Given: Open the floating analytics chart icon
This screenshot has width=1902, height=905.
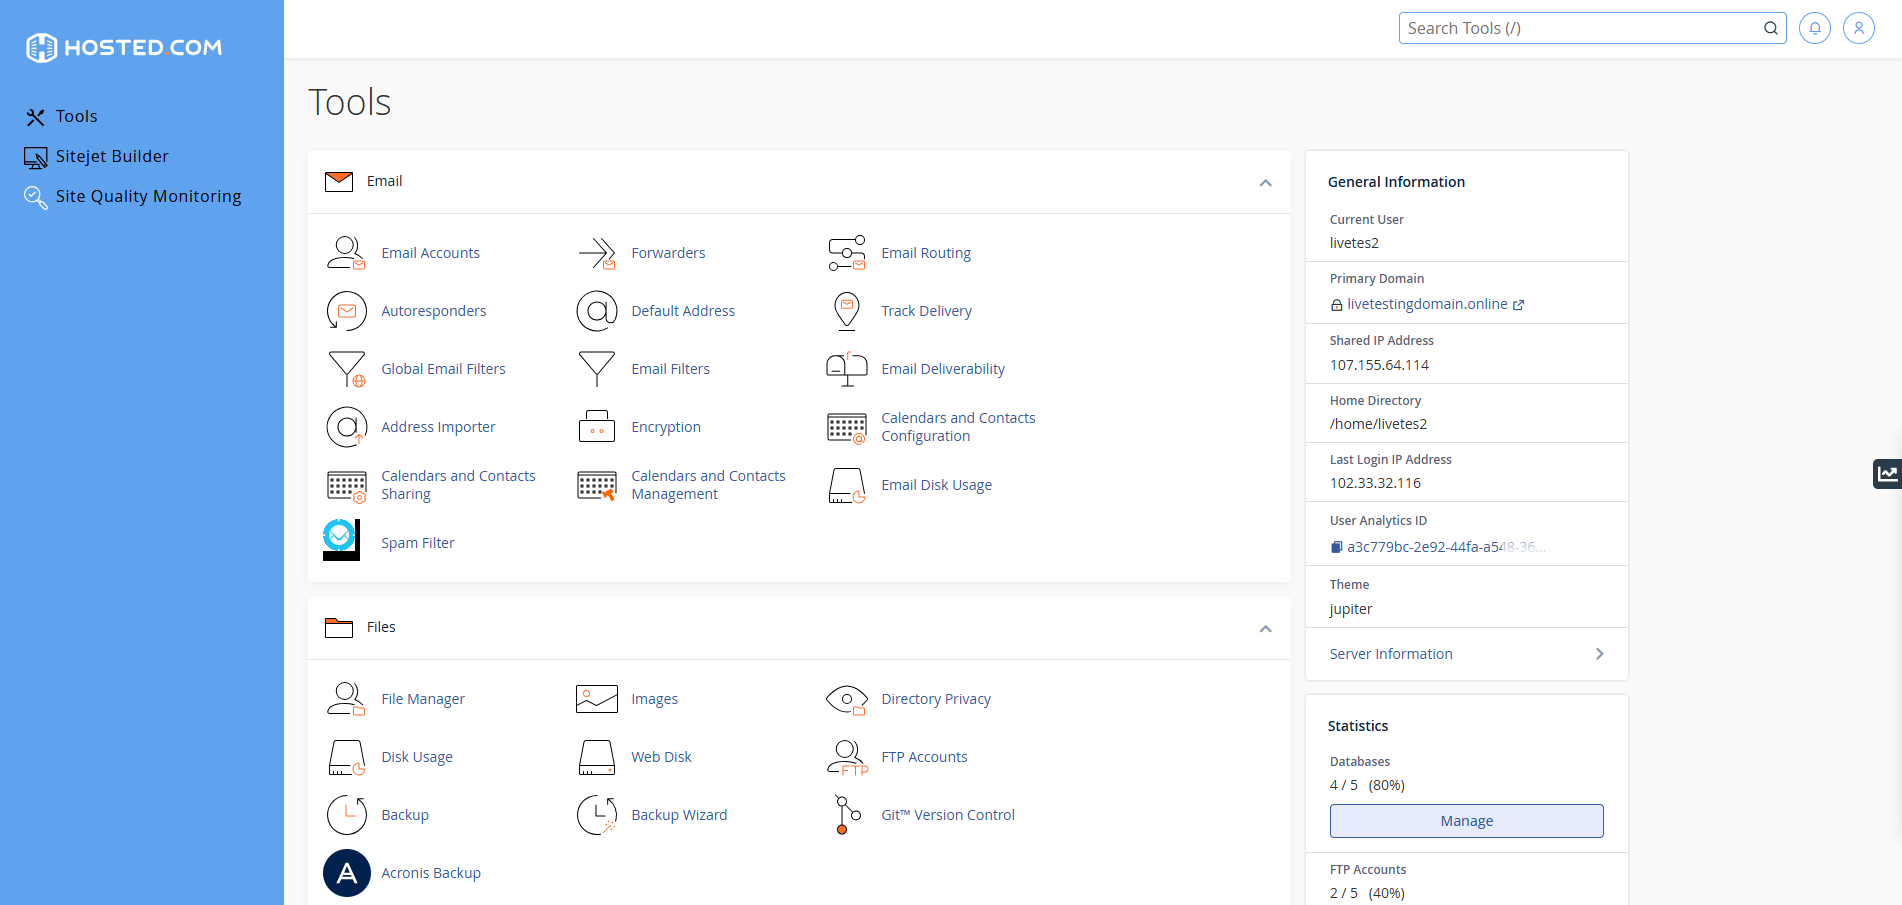Looking at the screenshot, I should pos(1887,474).
